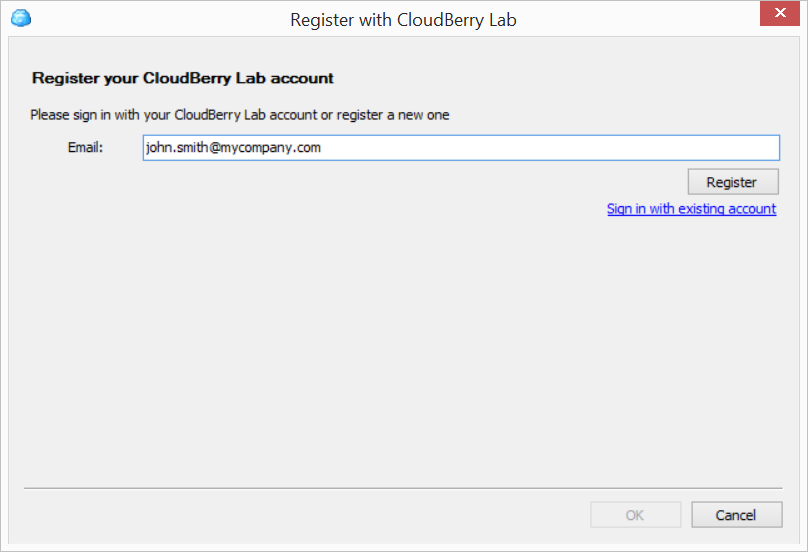This screenshot has height=552, width=808.
Task: Click the '@' symbol in the email address
Action: [215, 148]
